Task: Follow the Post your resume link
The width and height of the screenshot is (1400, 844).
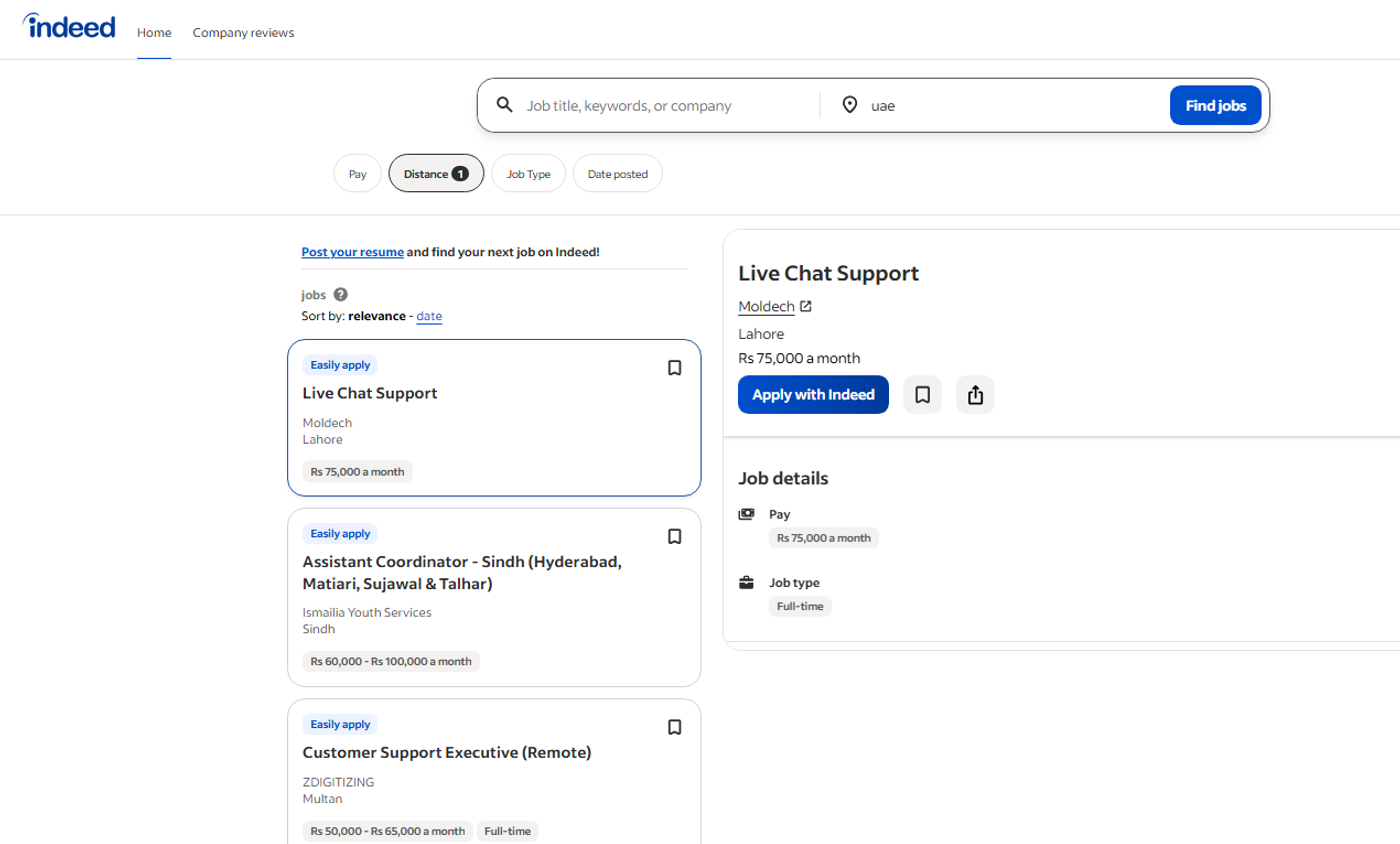Action: 353,252
